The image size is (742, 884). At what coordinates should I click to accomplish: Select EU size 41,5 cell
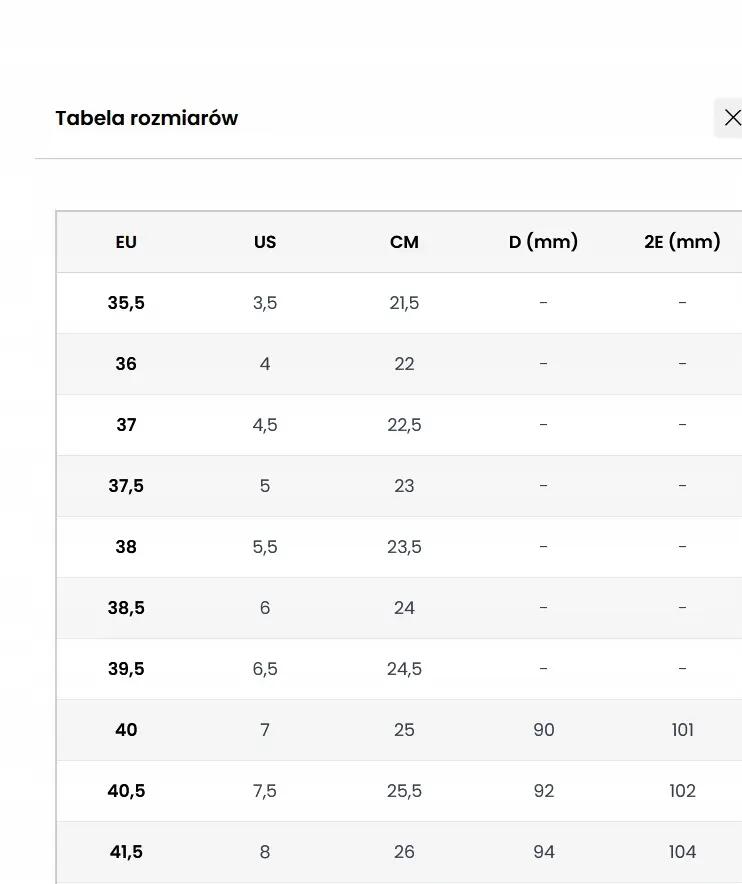[x=126, y=851]
